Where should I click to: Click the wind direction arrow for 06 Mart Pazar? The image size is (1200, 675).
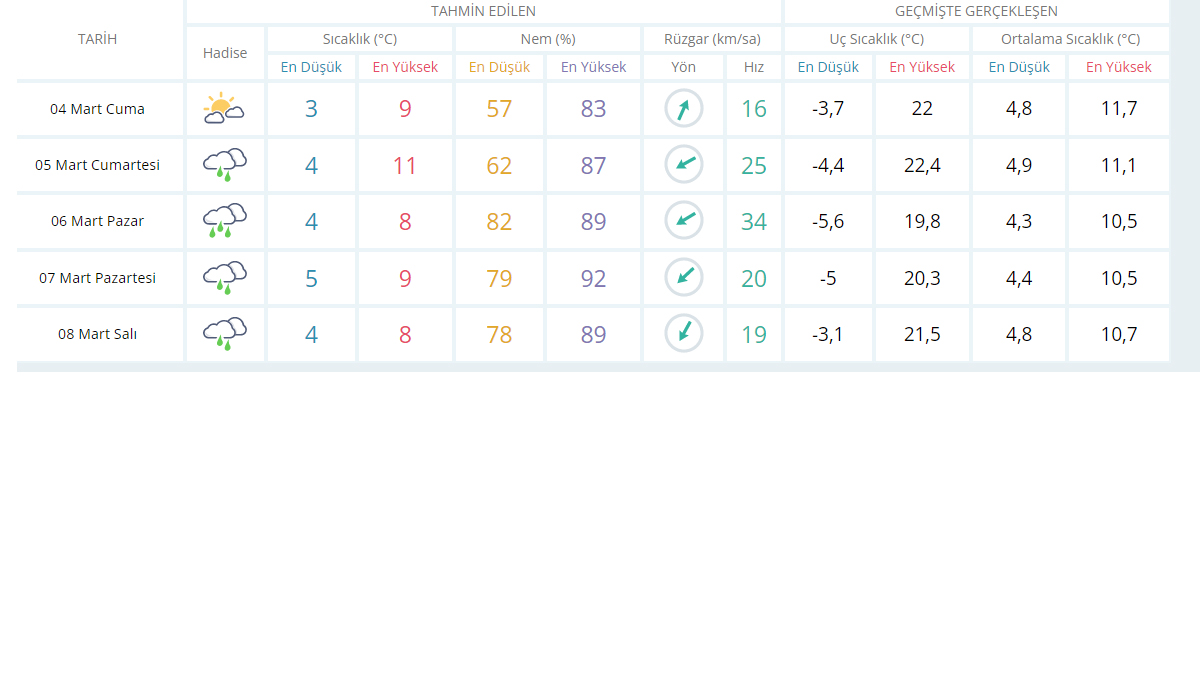pos(683,221)
